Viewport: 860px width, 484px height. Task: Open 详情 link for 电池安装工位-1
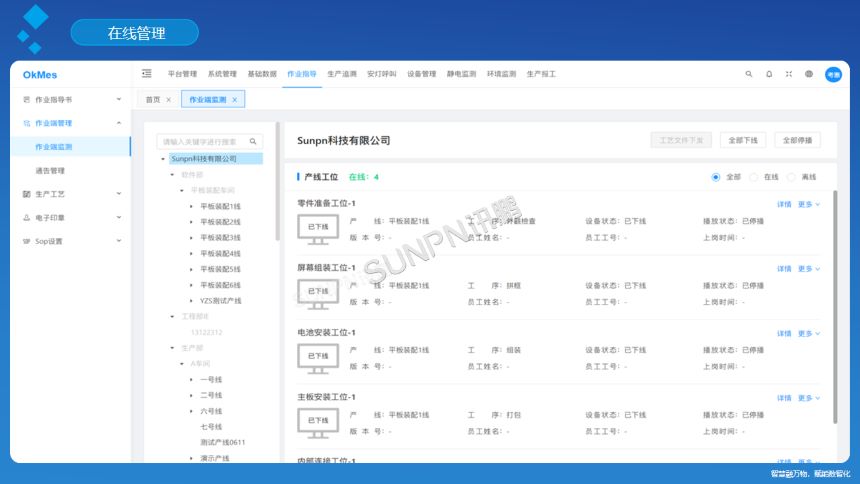(x=784, y=334)
